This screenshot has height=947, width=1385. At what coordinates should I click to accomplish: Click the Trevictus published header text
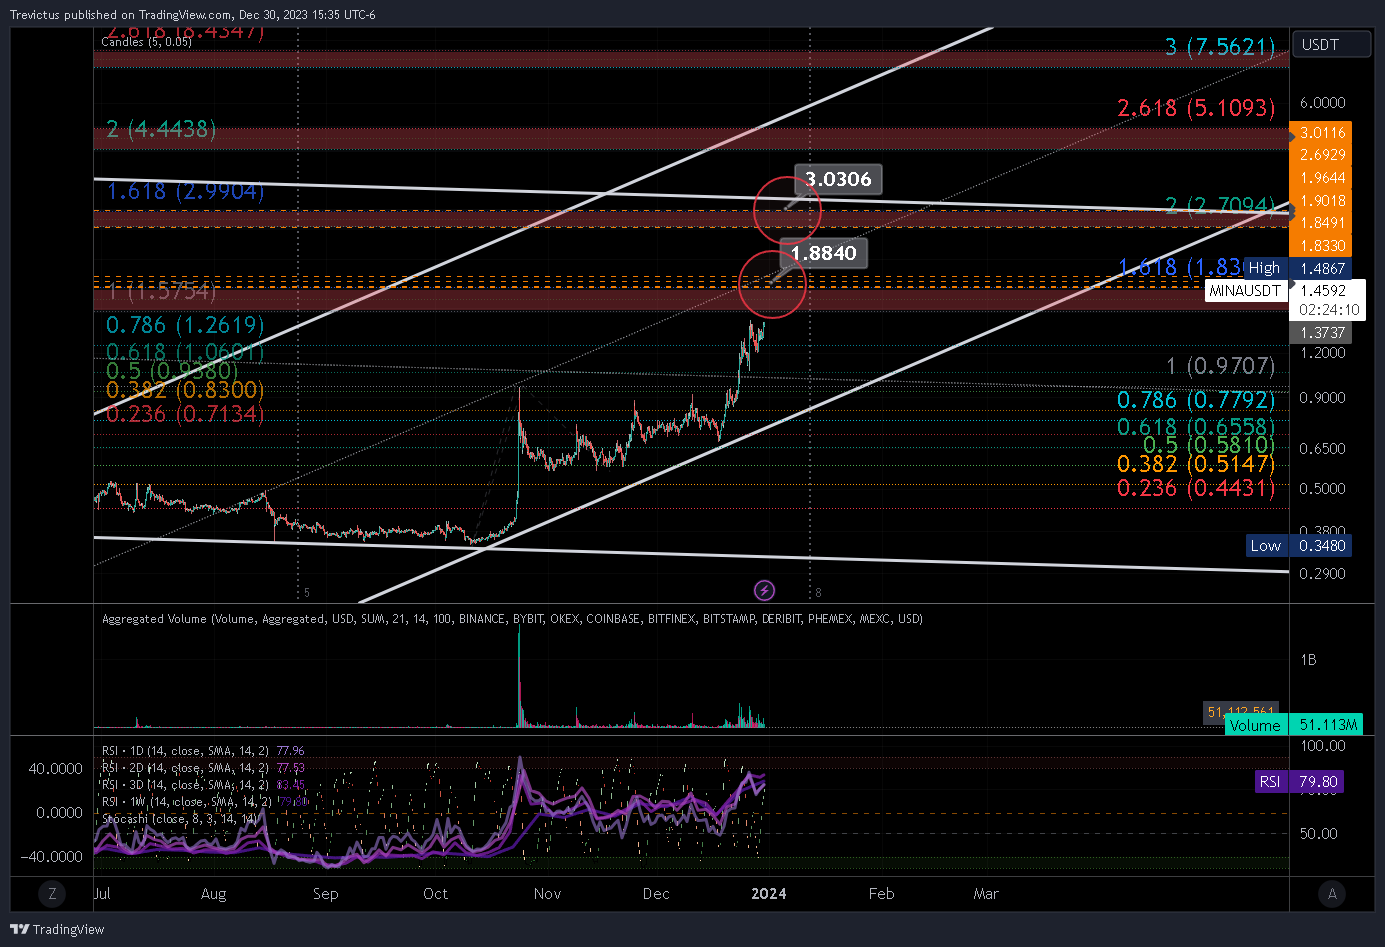(x=193, y=15)
